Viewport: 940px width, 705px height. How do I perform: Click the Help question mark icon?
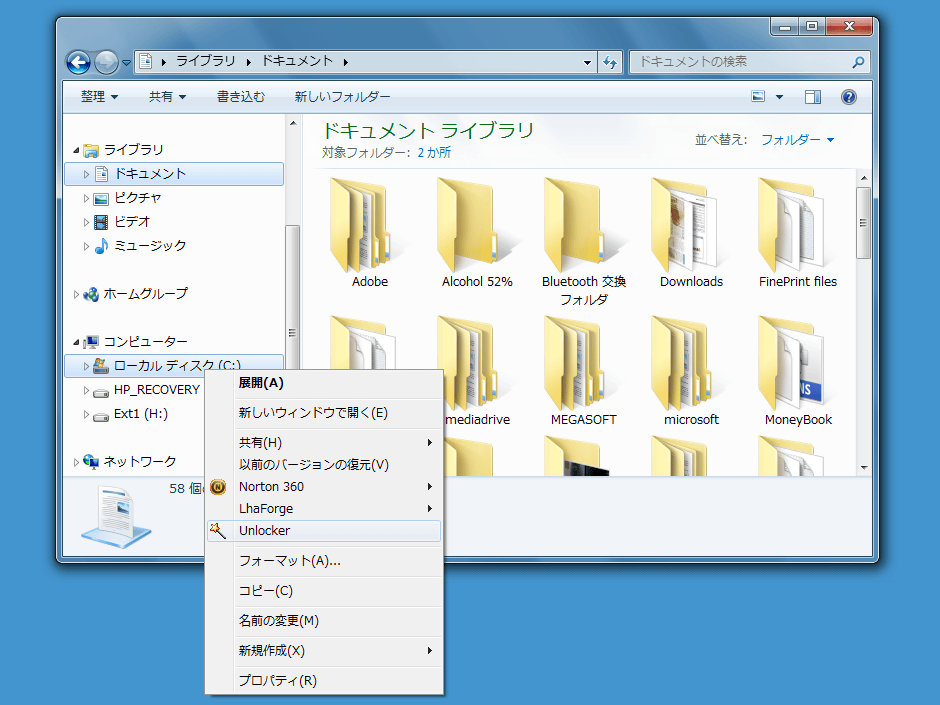(849, 97)
